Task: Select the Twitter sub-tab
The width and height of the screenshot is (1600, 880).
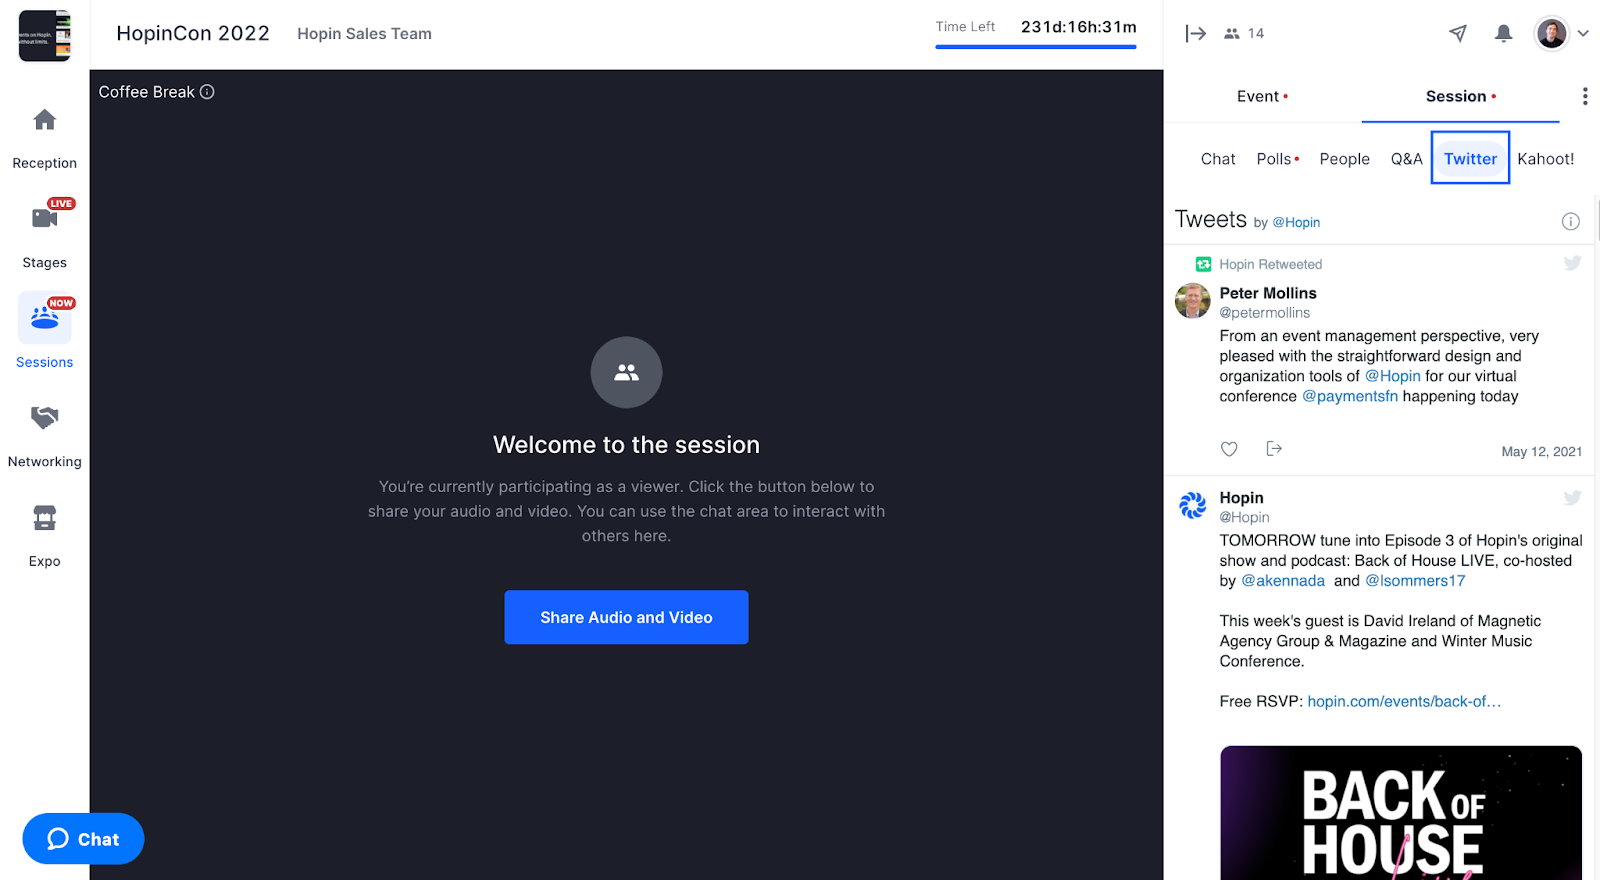Action: (x=1470, y=158)
